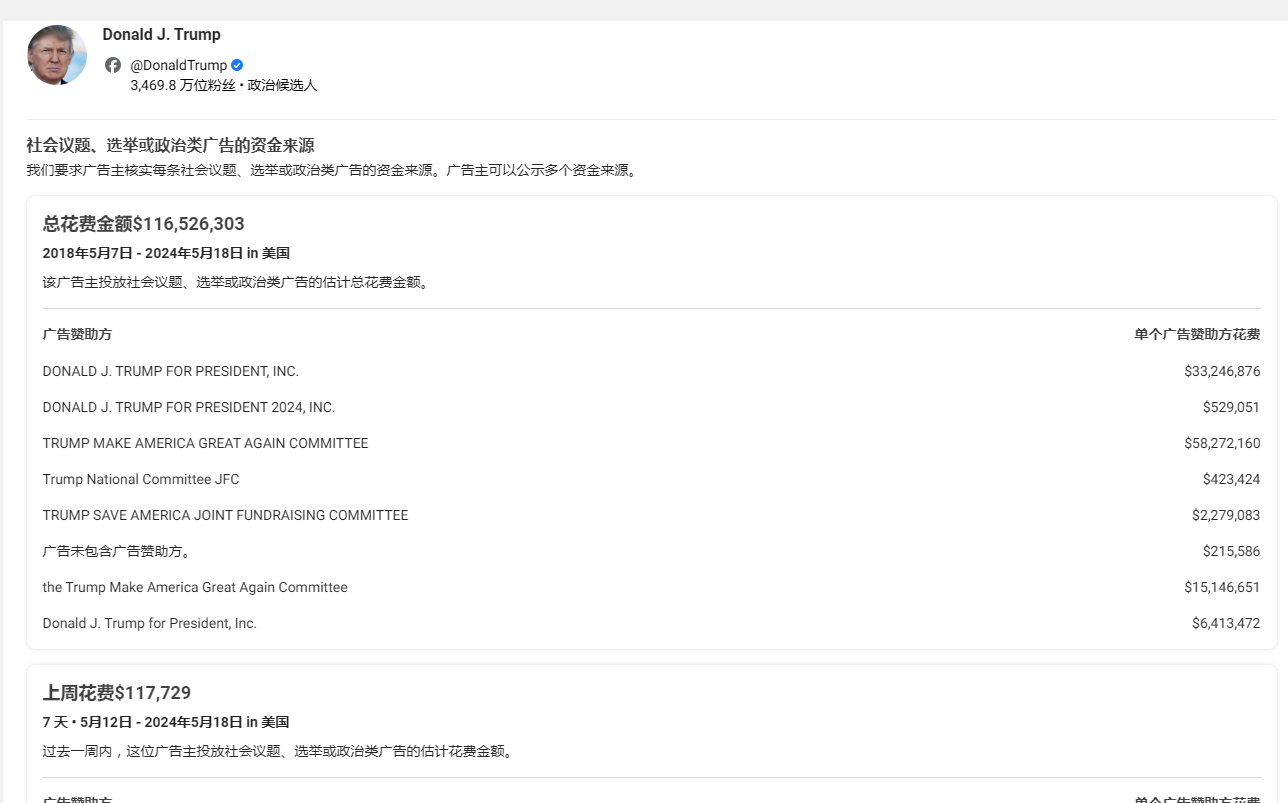The height and width of the screenshot is (803, 1288).
Task: Click the 3,469.8 万位粉丝 follower count
Action: click(x=183, y=86)
